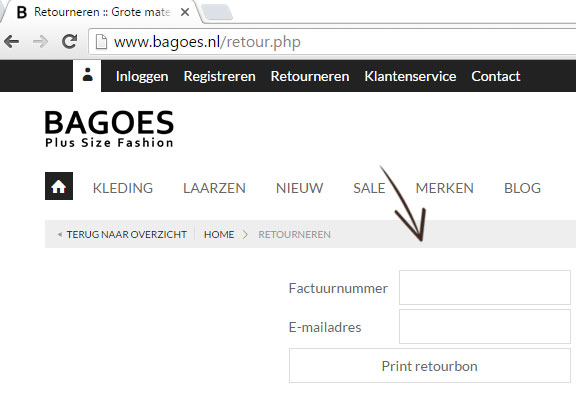Click the browser back arrow
This screenshot has width=576, height=394.
(x=12, y=41)
